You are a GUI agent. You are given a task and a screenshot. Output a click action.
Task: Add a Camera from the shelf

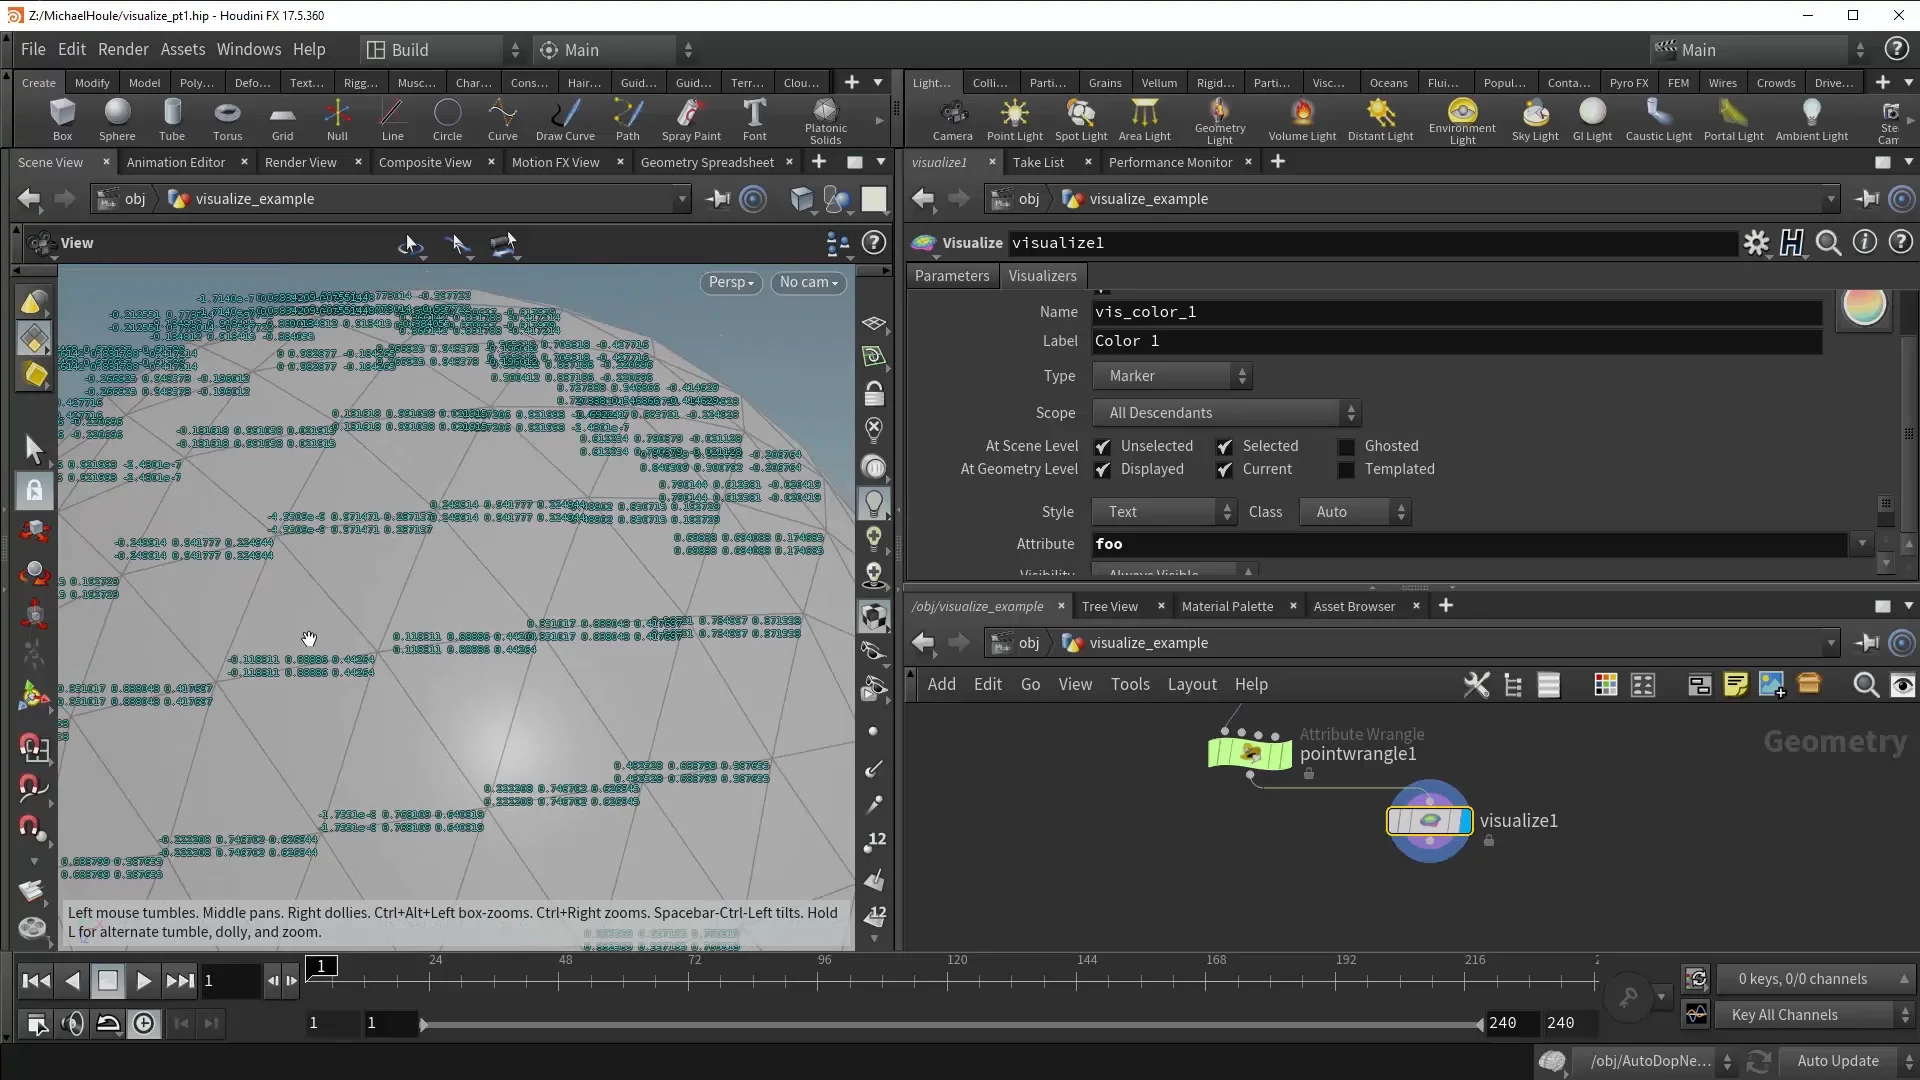click(952, 119)
